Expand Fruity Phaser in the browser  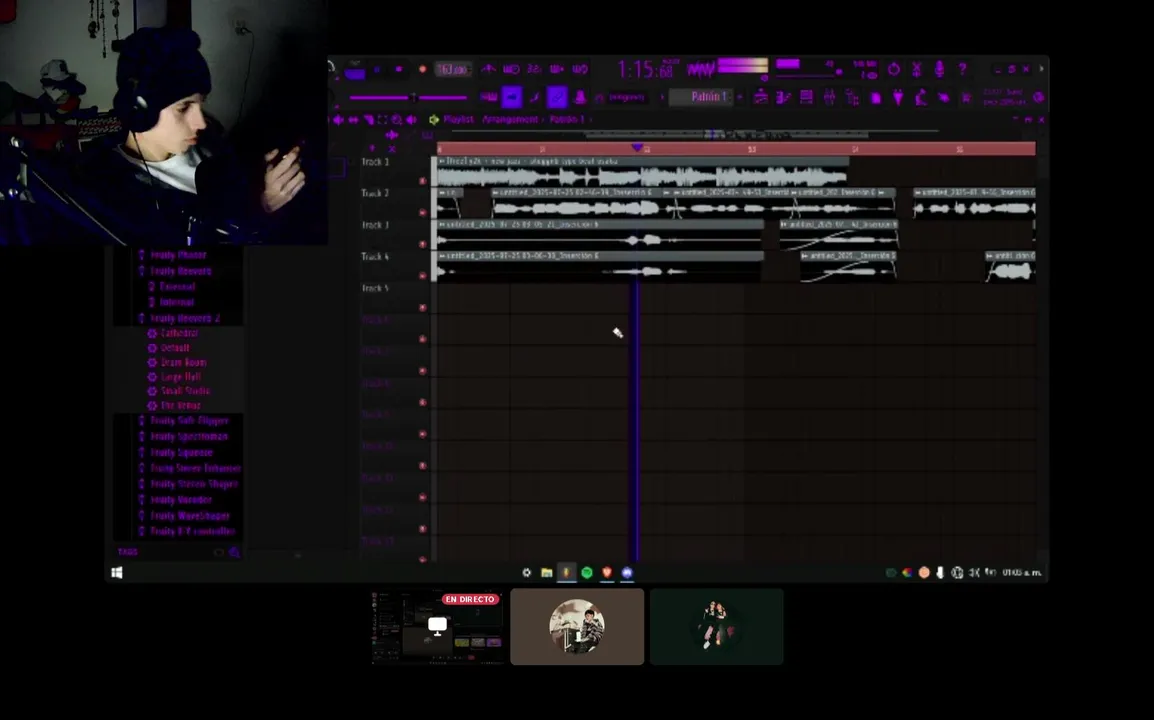178,255
